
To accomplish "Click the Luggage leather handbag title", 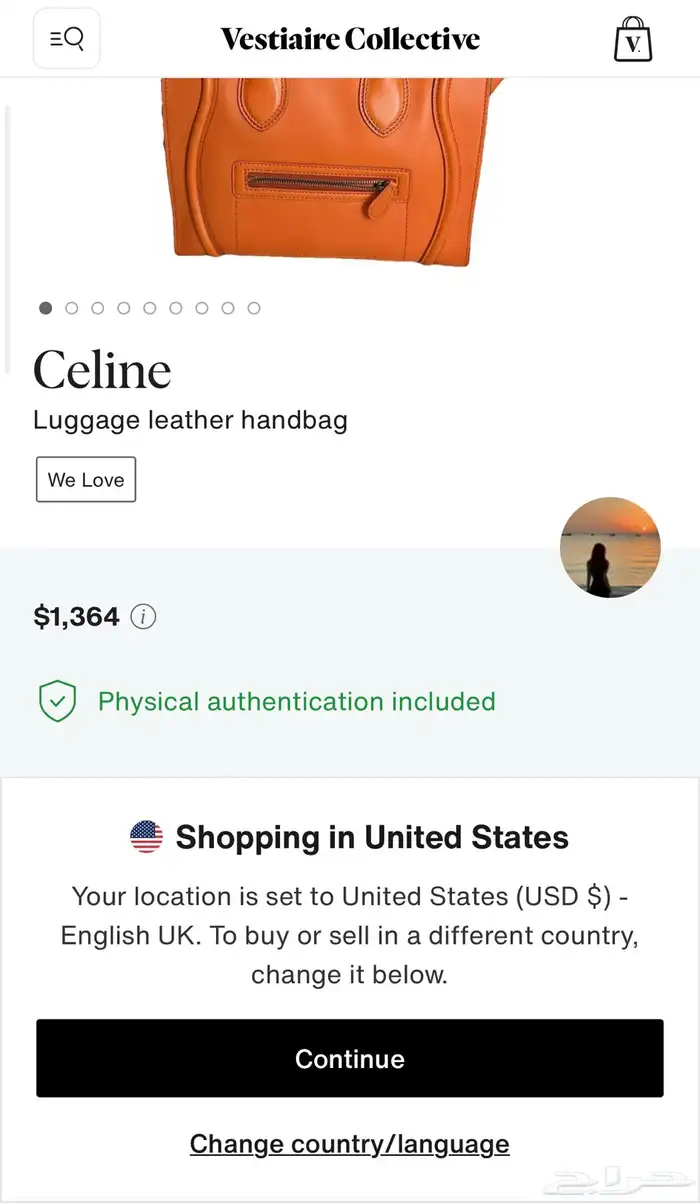I will tap(190, 419).
